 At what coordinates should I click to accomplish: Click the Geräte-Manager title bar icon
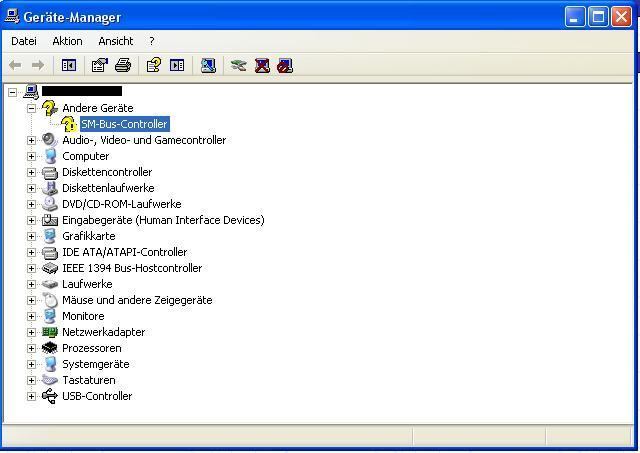pyautogui.click(x=12, y=16)
